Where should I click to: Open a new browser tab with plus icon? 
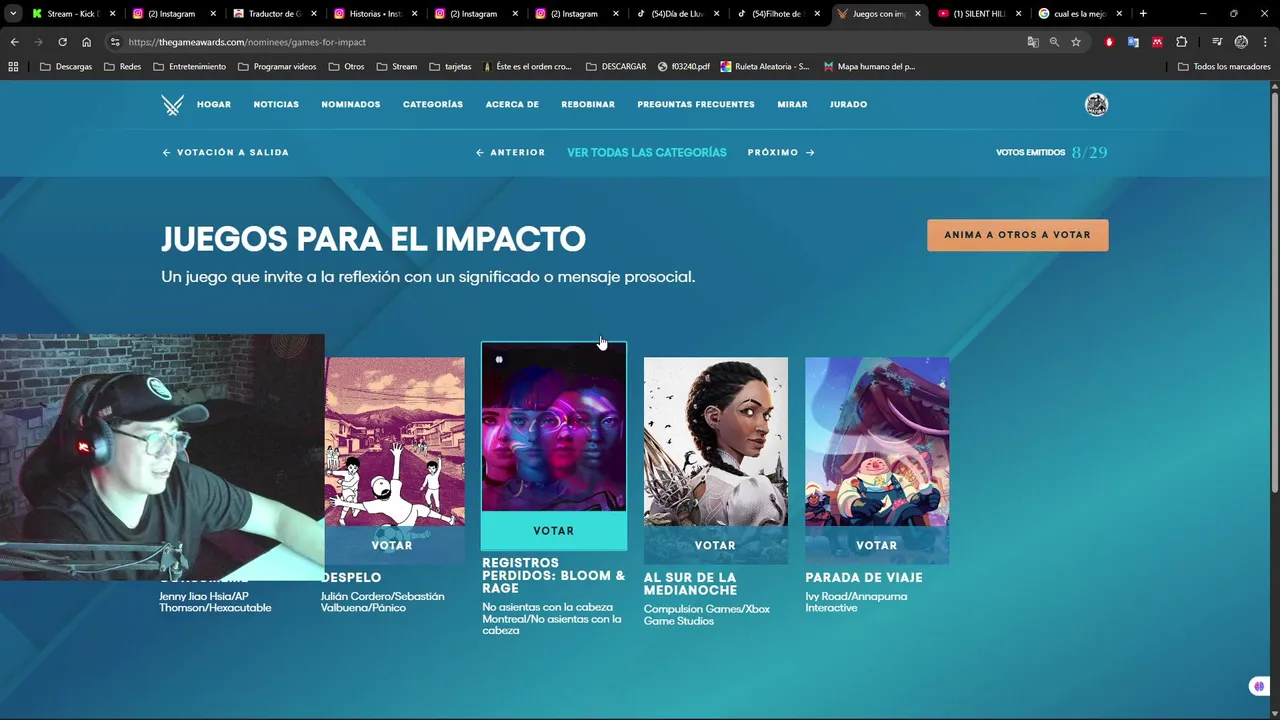click(1143, 14)
